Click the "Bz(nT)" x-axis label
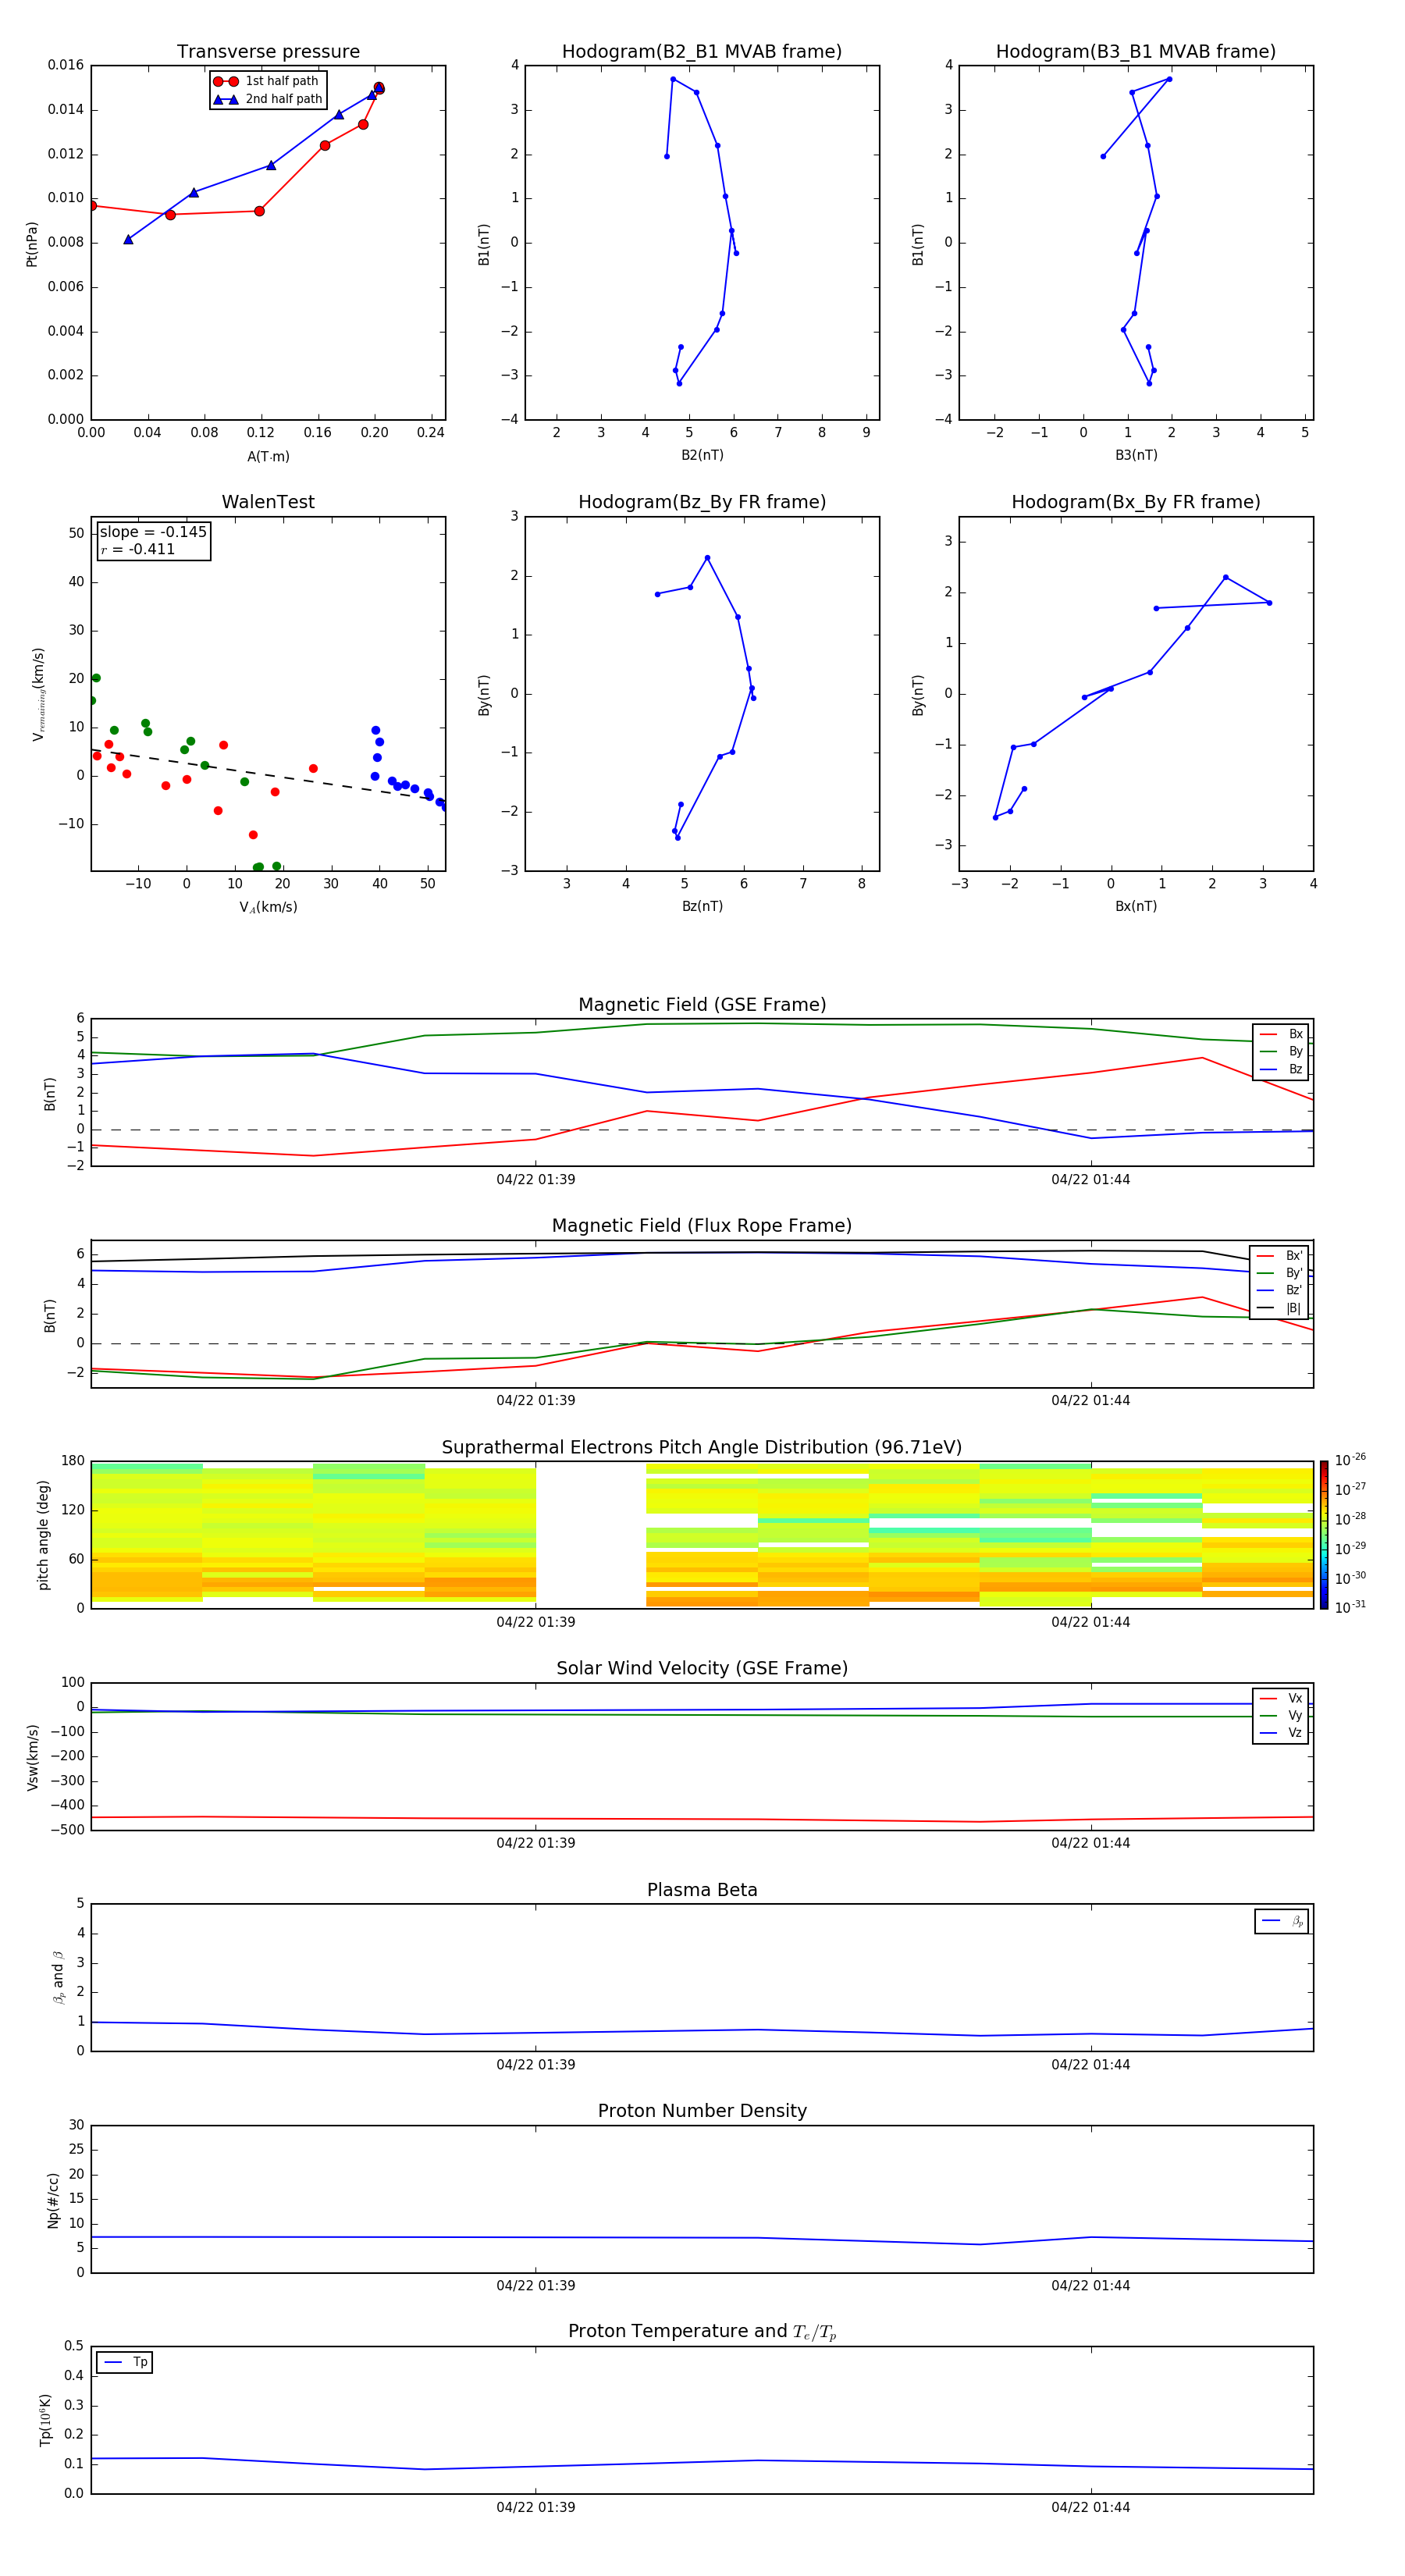Image resolution: width=1405 pixels, height=2576 pixels. (702, 906)
